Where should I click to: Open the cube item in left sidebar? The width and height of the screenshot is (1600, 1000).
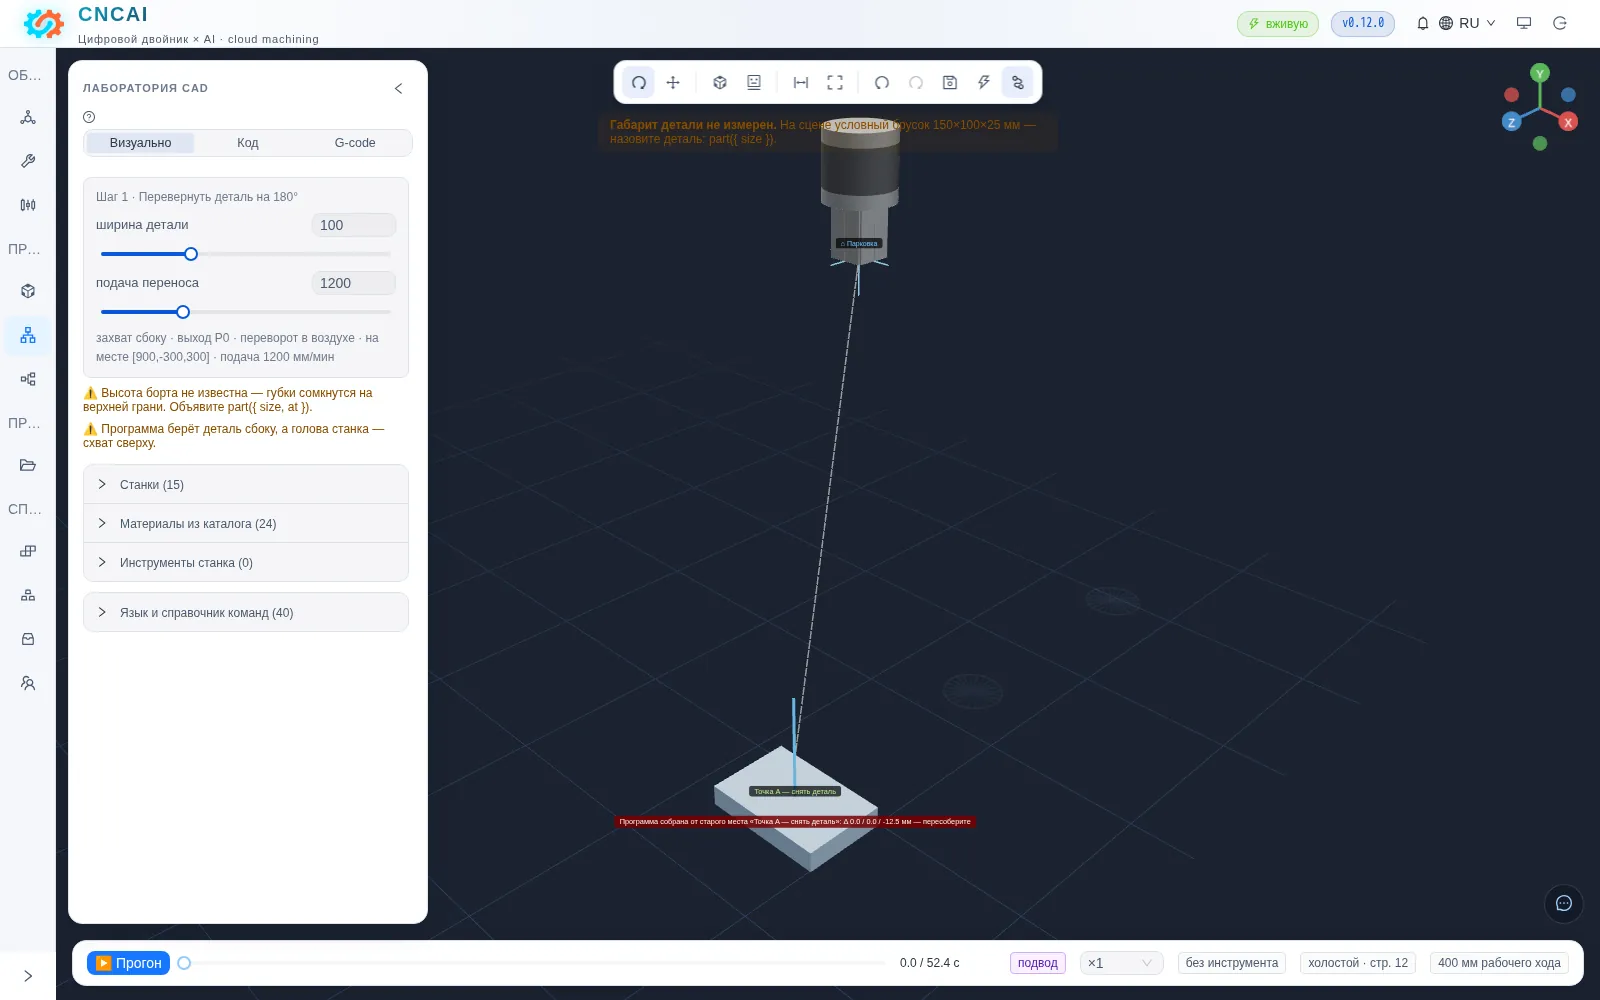[x=28, y=291]
